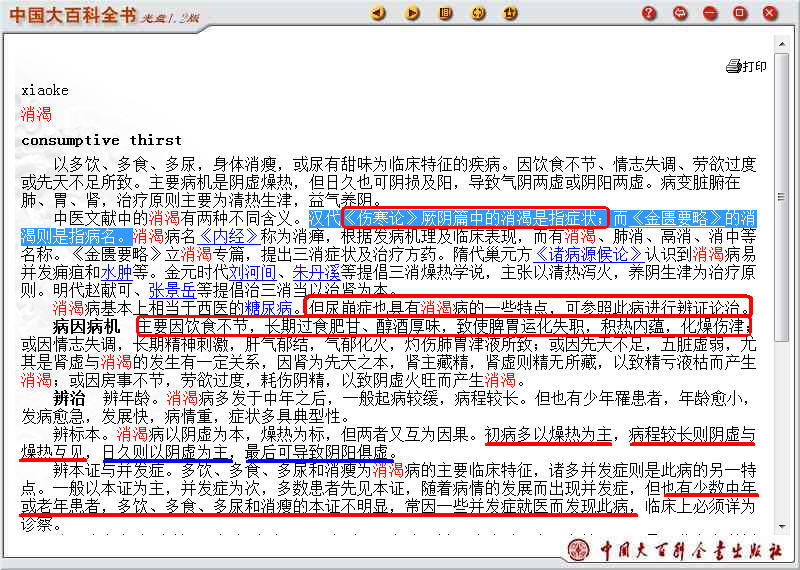Click the red double-arrow switch icon
This screenshot has width=800, height=570.
(680, 13)
